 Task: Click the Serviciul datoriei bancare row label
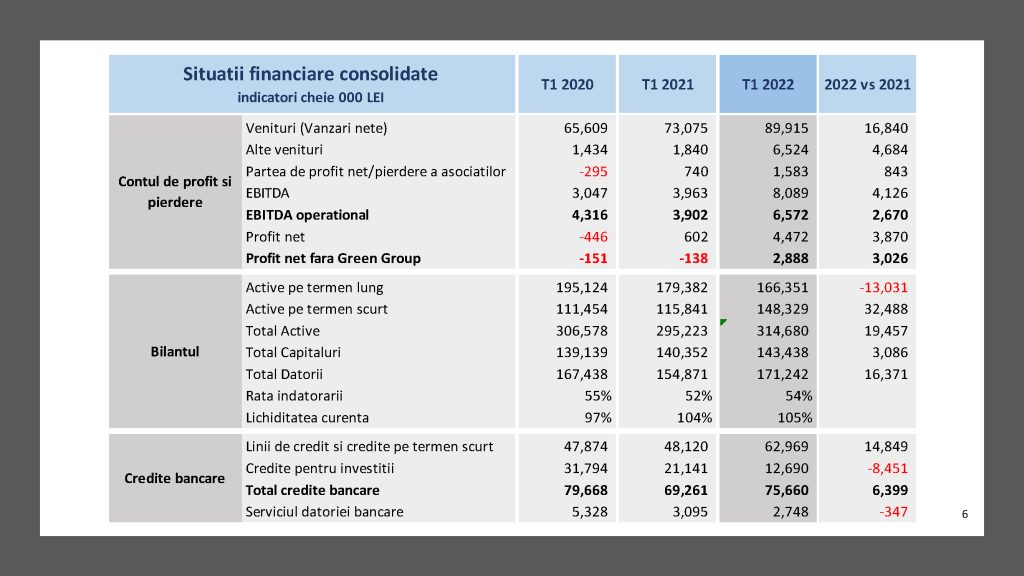[x=324, y=512]
